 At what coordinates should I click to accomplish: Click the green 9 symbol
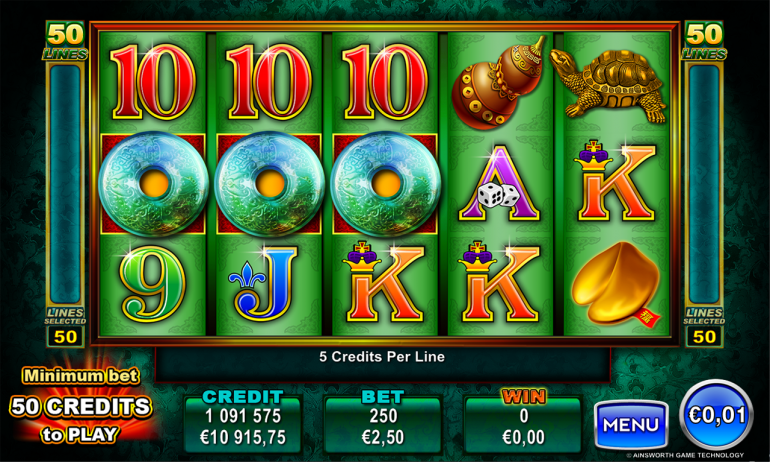pos(153,284)
